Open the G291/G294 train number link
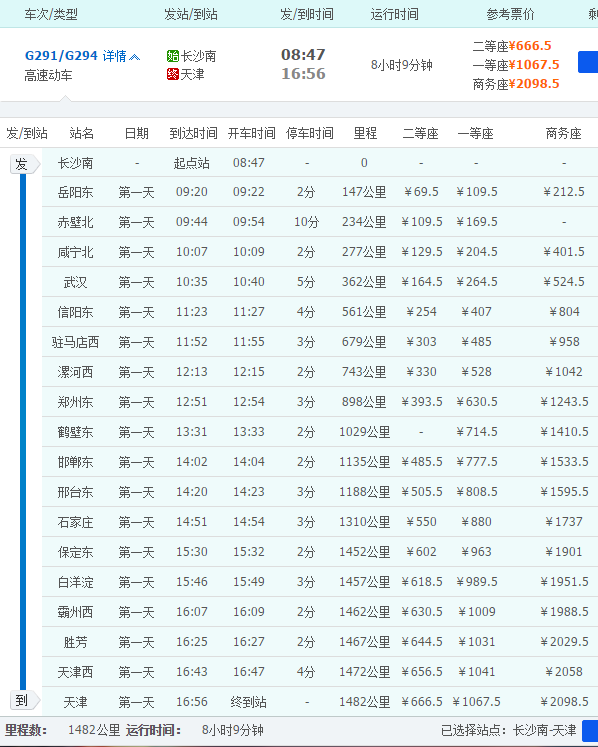This screenshot has width=598, height=747. (61, 56)
